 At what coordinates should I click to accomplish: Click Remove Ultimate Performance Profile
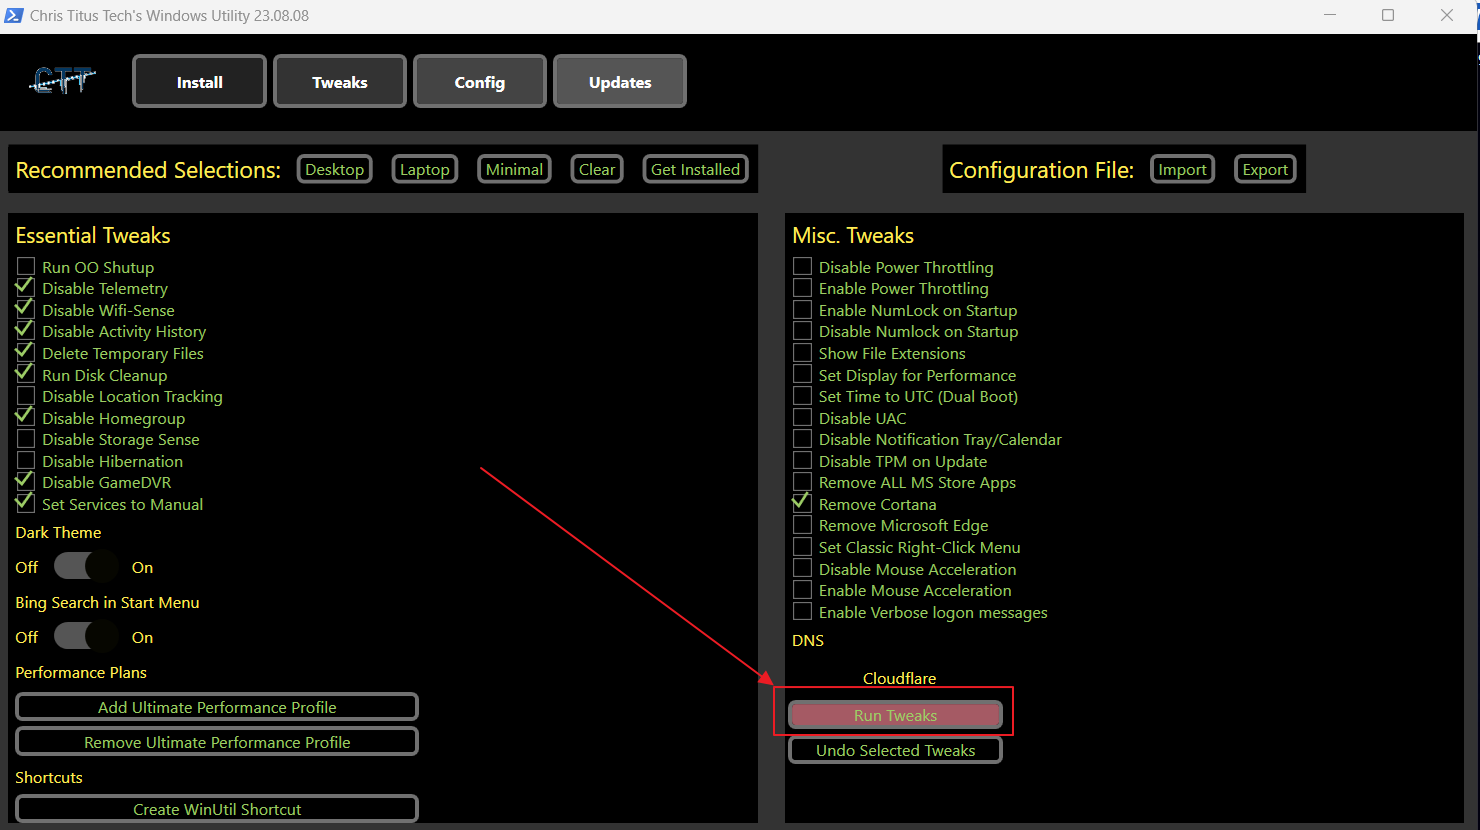pos(217,742)
